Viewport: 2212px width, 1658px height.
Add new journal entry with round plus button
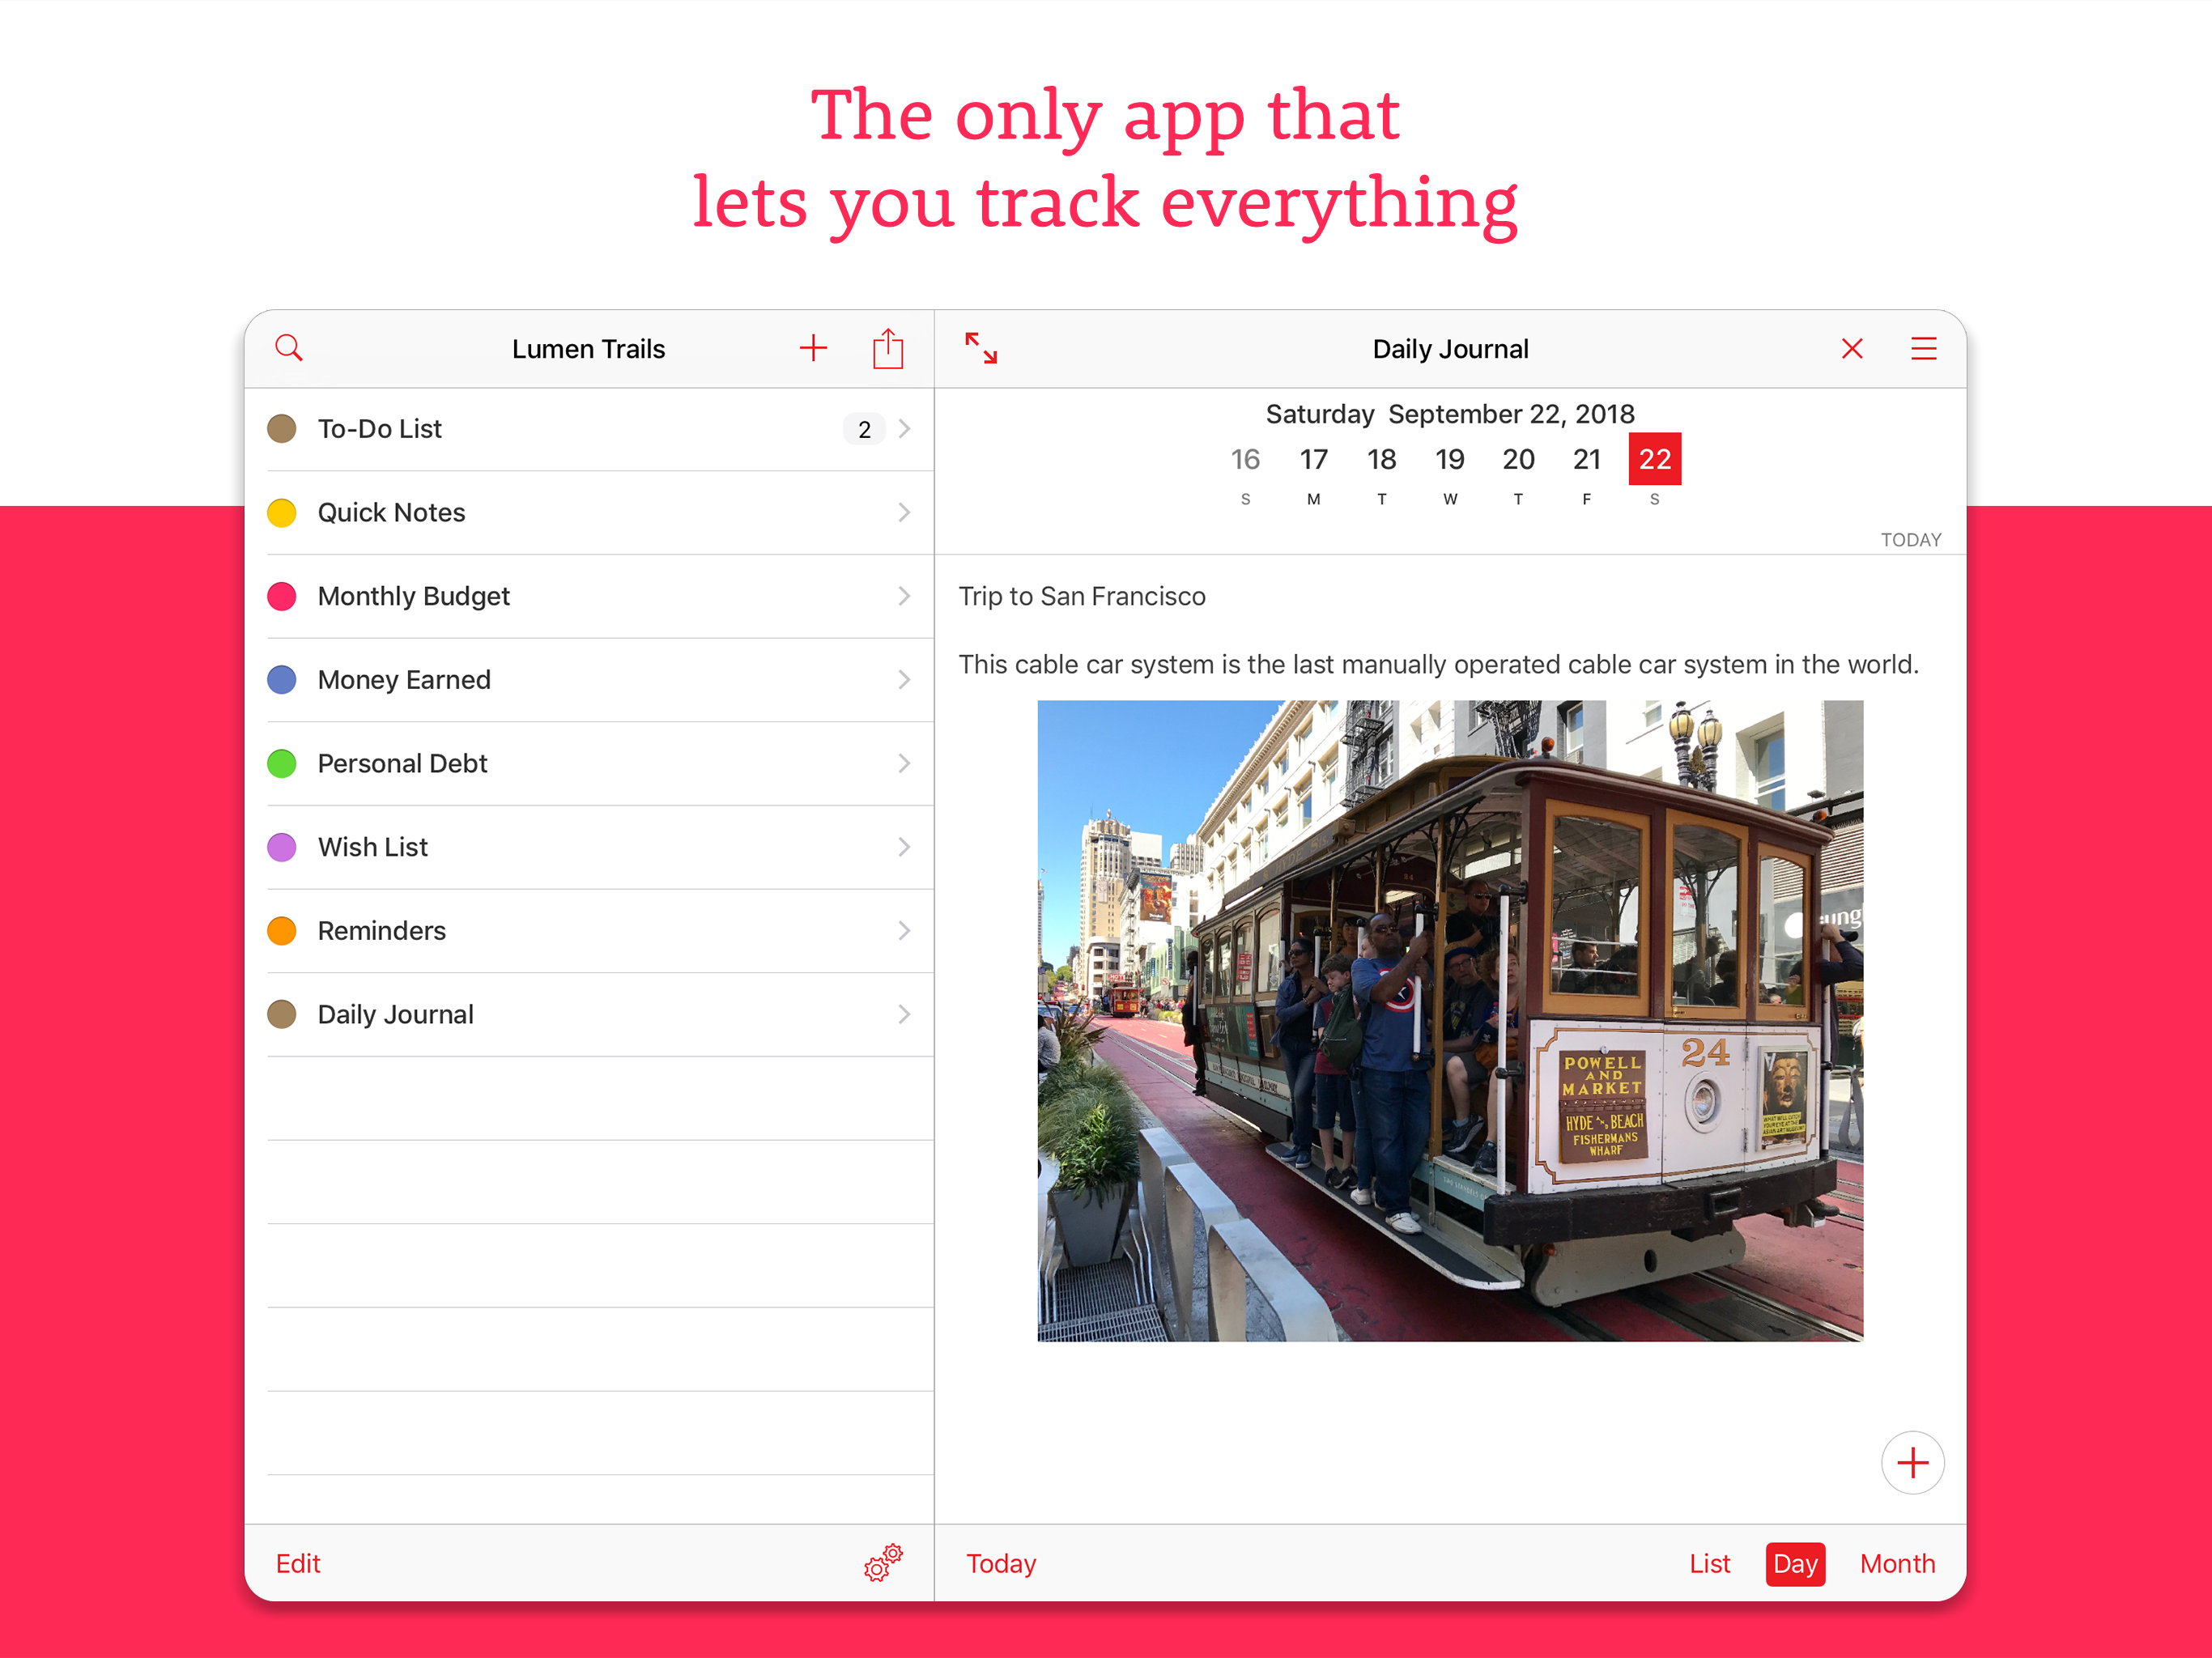[1912, 1462]
